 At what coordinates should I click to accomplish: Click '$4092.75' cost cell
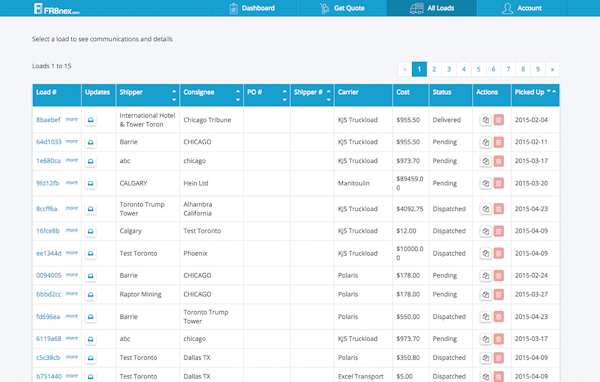410,209
